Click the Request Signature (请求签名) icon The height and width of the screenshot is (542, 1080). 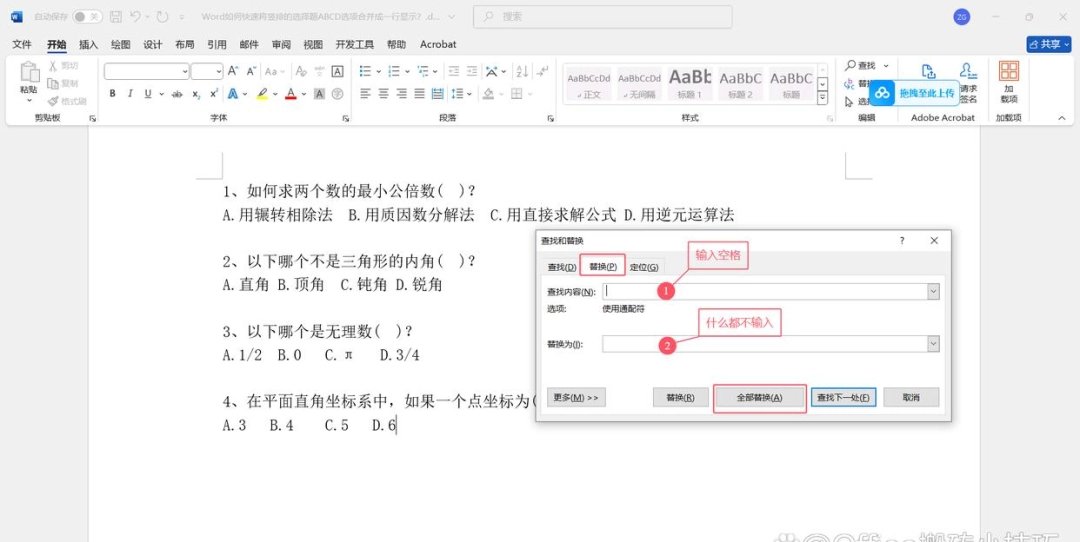click(968, 71)
